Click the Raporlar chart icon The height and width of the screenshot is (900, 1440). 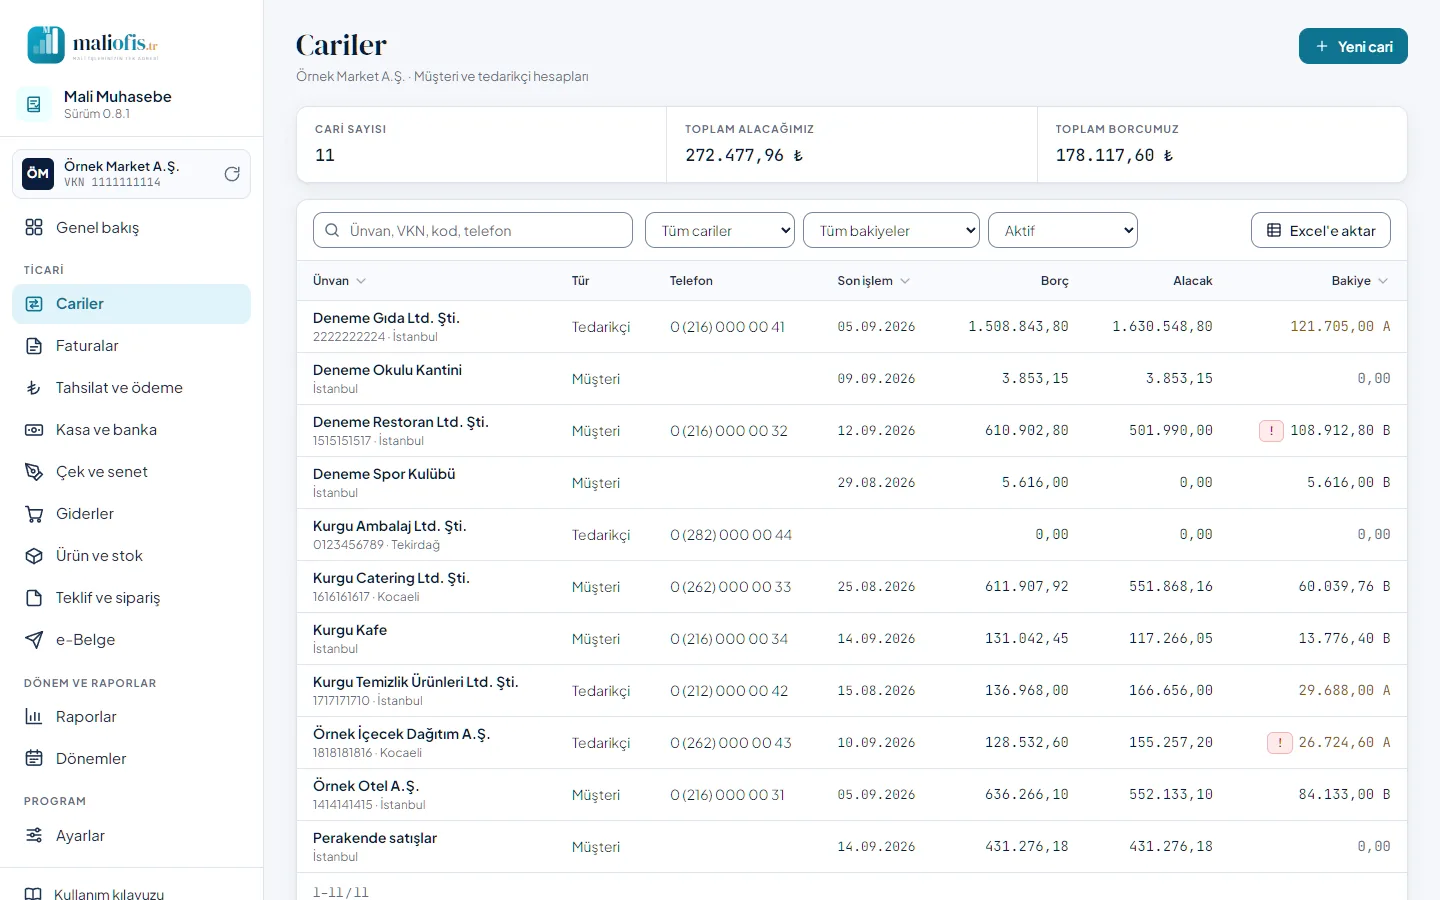(x=34, y=717)
